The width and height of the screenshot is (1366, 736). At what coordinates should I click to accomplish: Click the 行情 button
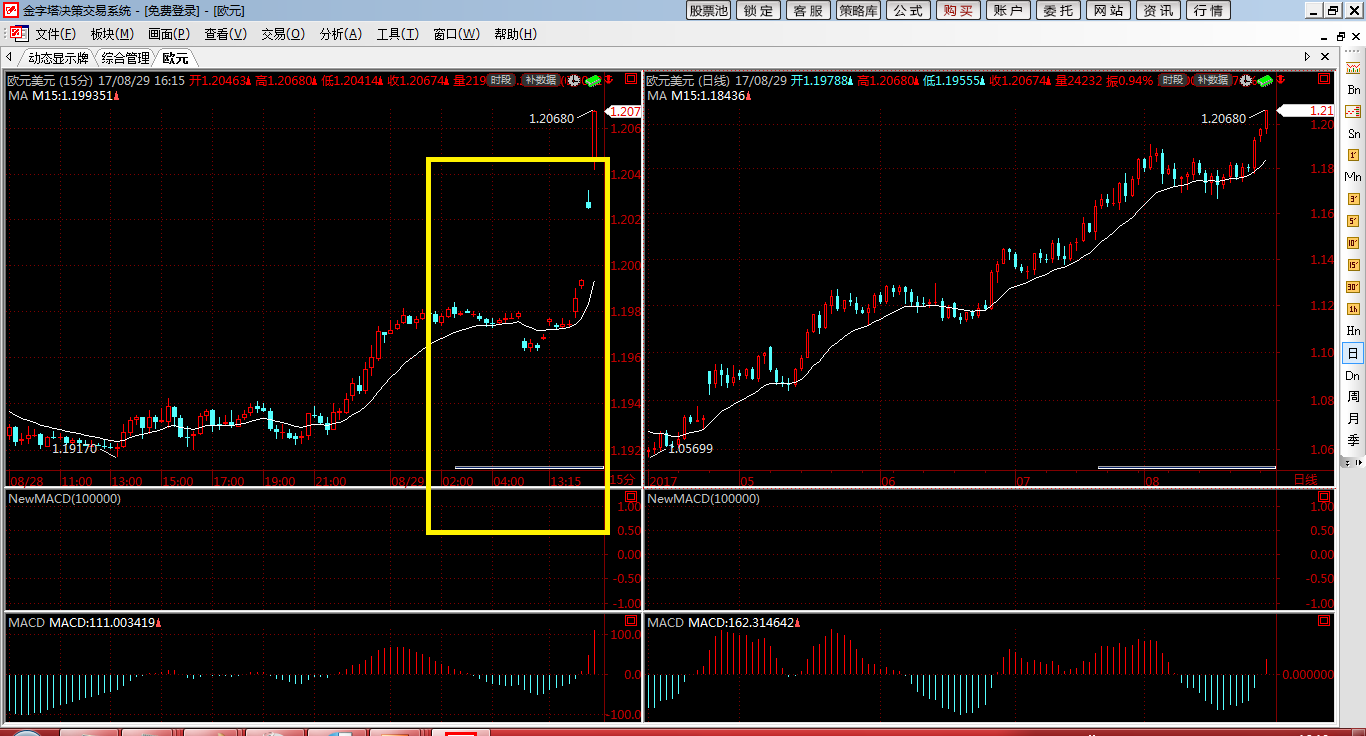tap(1208, 10)
